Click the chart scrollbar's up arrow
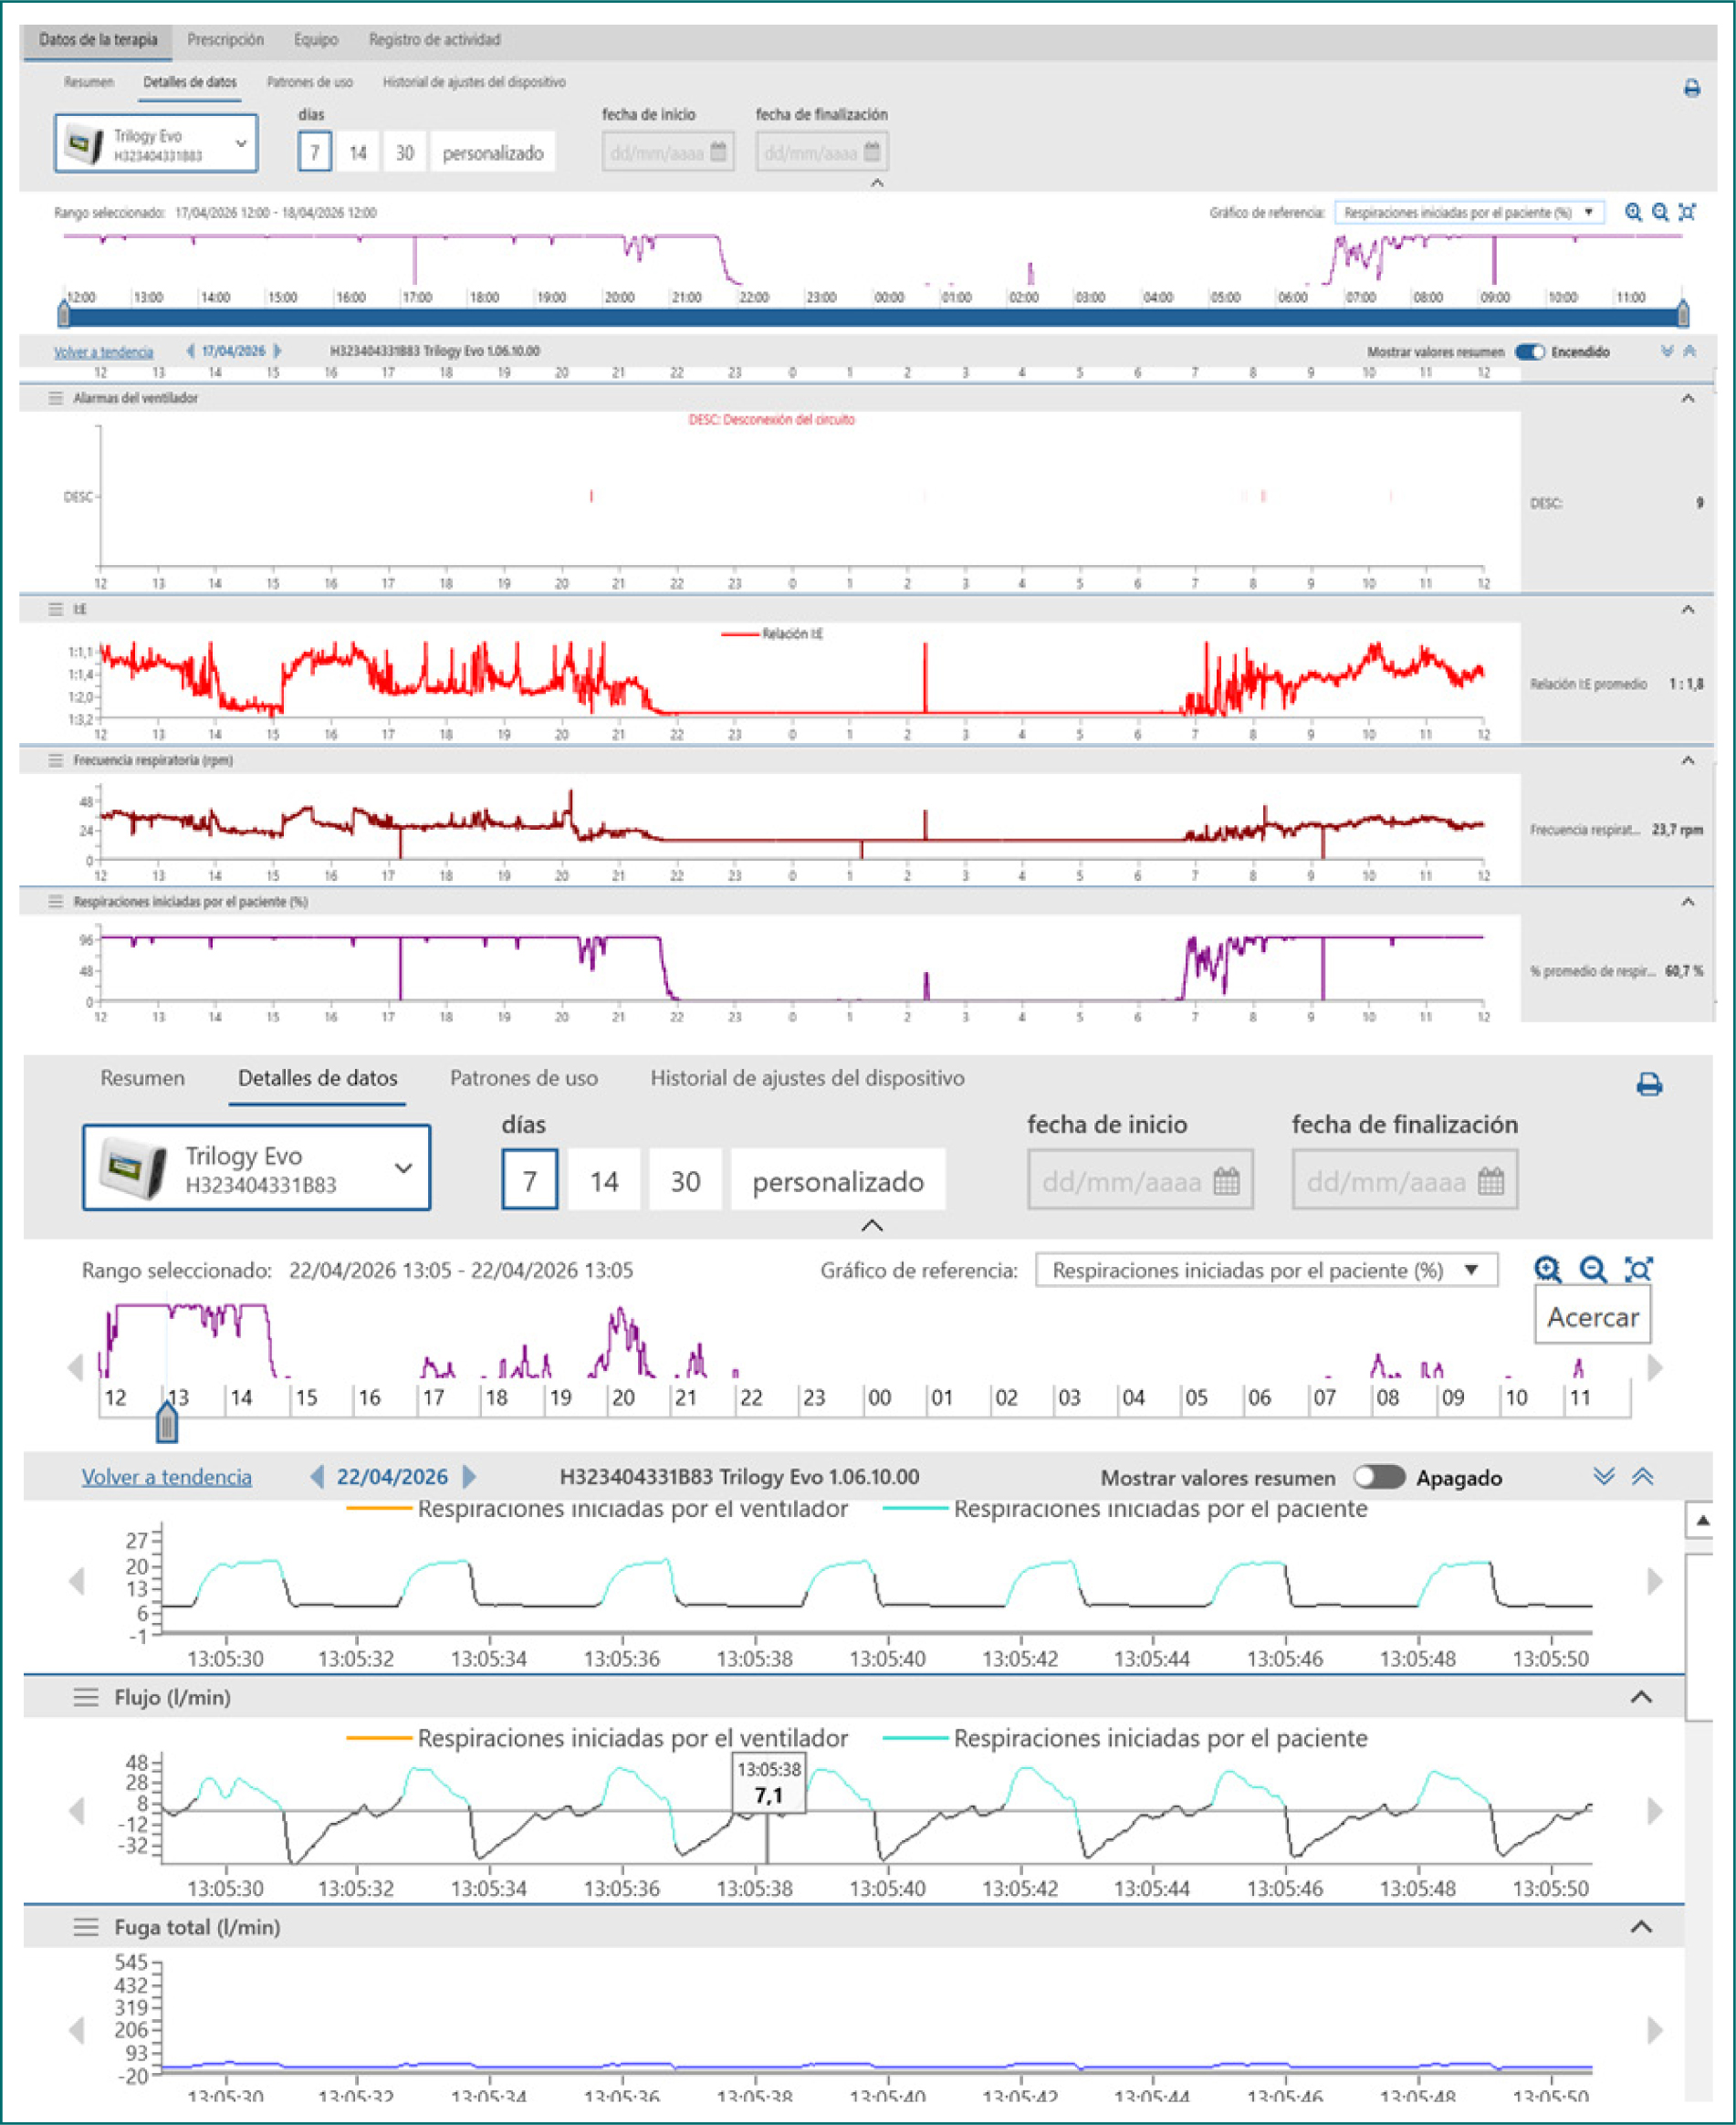Viewport: 1736px width, 2125px height. click(1702, 1520)
